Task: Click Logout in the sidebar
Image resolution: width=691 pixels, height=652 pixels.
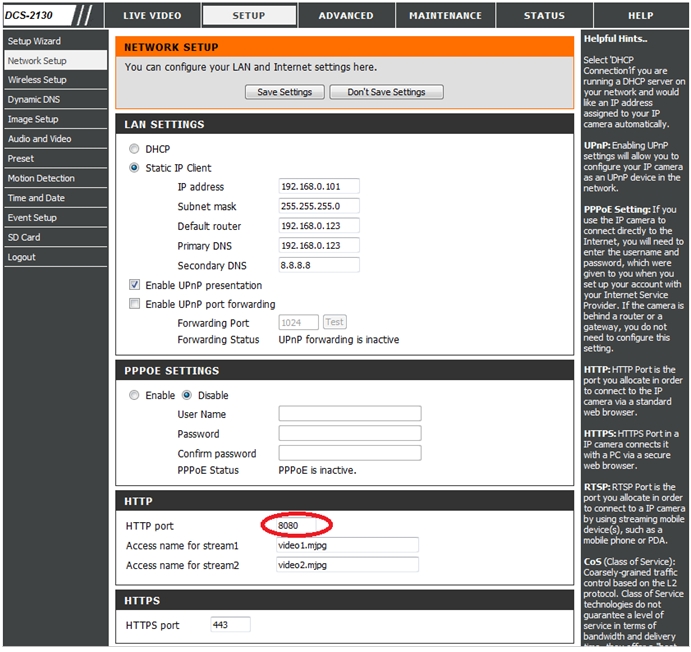Action: pos(21,257)
